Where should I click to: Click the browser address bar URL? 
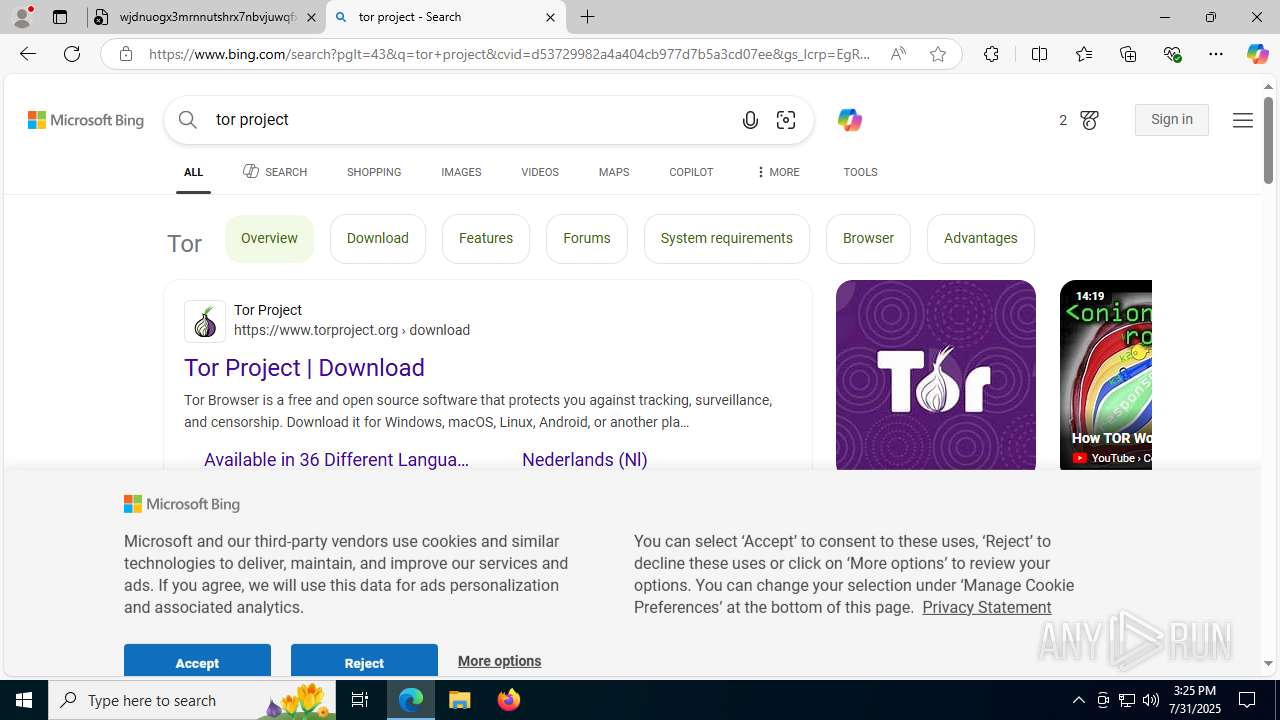point(510,54)
